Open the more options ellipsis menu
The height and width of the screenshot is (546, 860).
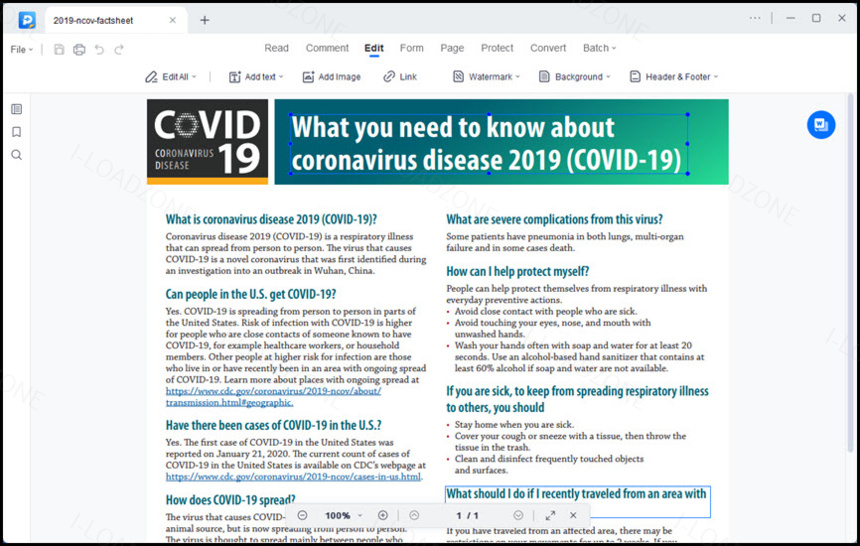[755, 18]
